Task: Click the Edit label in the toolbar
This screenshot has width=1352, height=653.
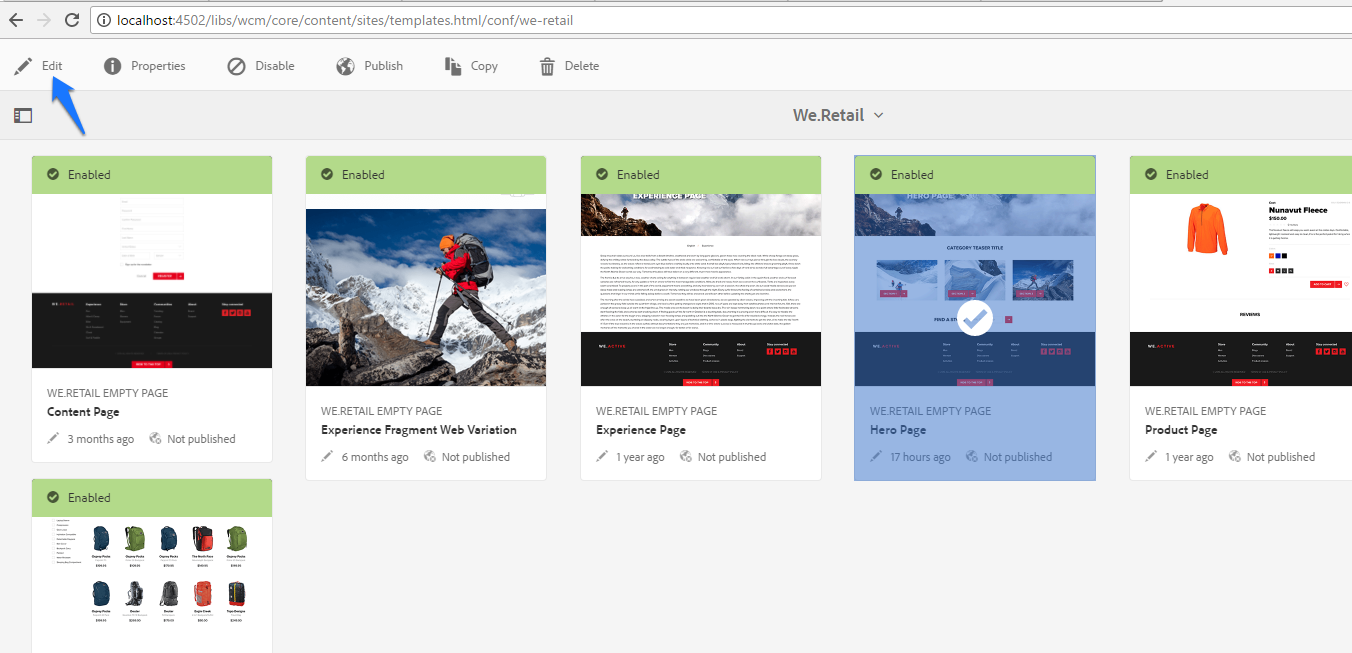Action: tap(52, 66)
